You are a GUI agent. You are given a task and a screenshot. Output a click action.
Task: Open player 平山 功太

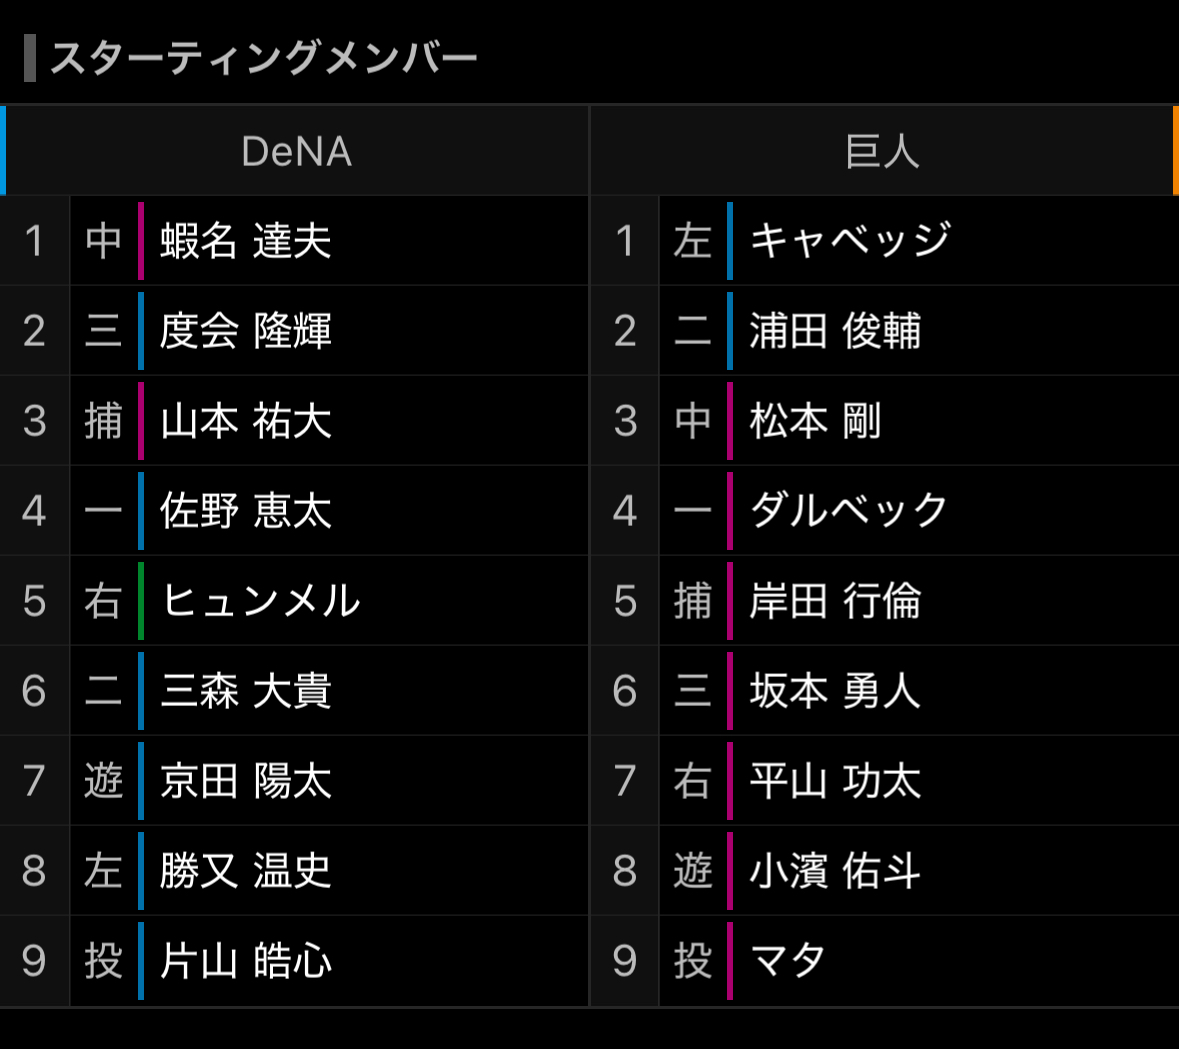point(836,781)
